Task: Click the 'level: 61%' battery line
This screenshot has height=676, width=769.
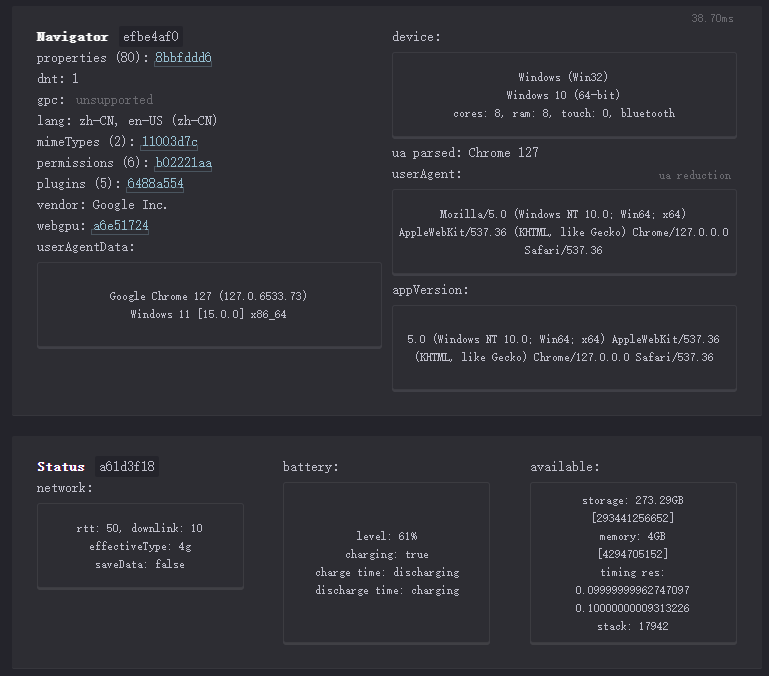Action: click(x=387, y=536)
